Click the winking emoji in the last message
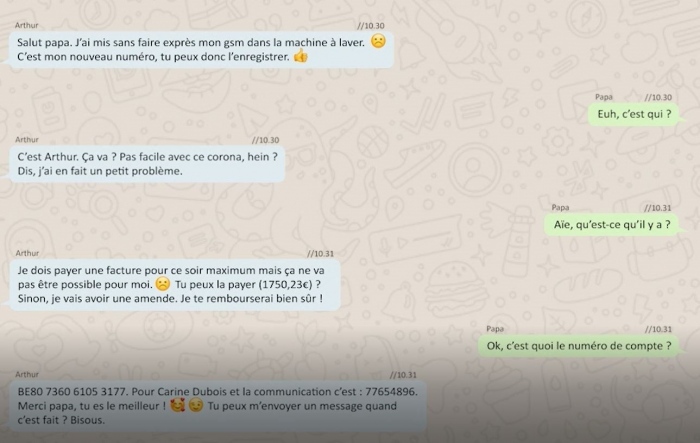The image size is (700, 443). [196, 405]
